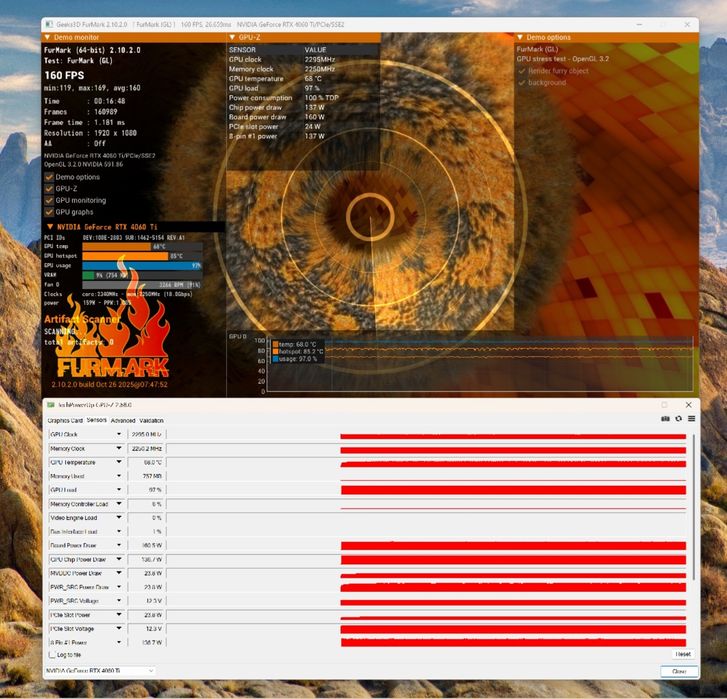Click the Resolution 1920 x 1080 line
This screenshot has width=727, height=699.
pyautogui.click(x=90, y=133)
